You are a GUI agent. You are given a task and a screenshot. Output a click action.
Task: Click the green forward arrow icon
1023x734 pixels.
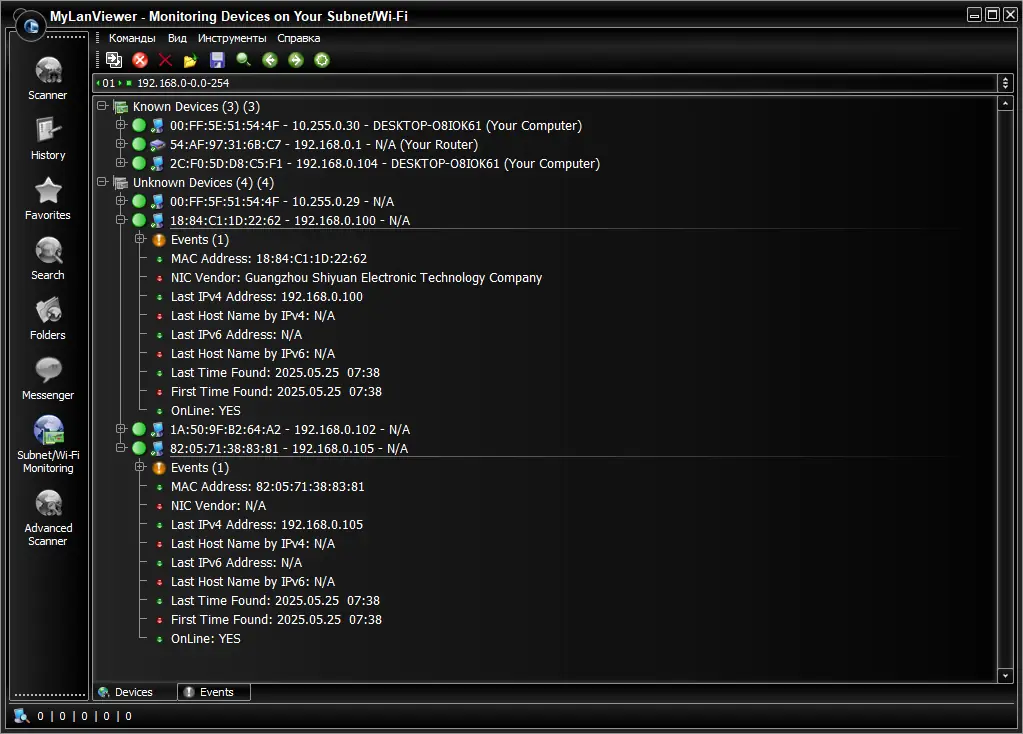(x=296, y=60)
